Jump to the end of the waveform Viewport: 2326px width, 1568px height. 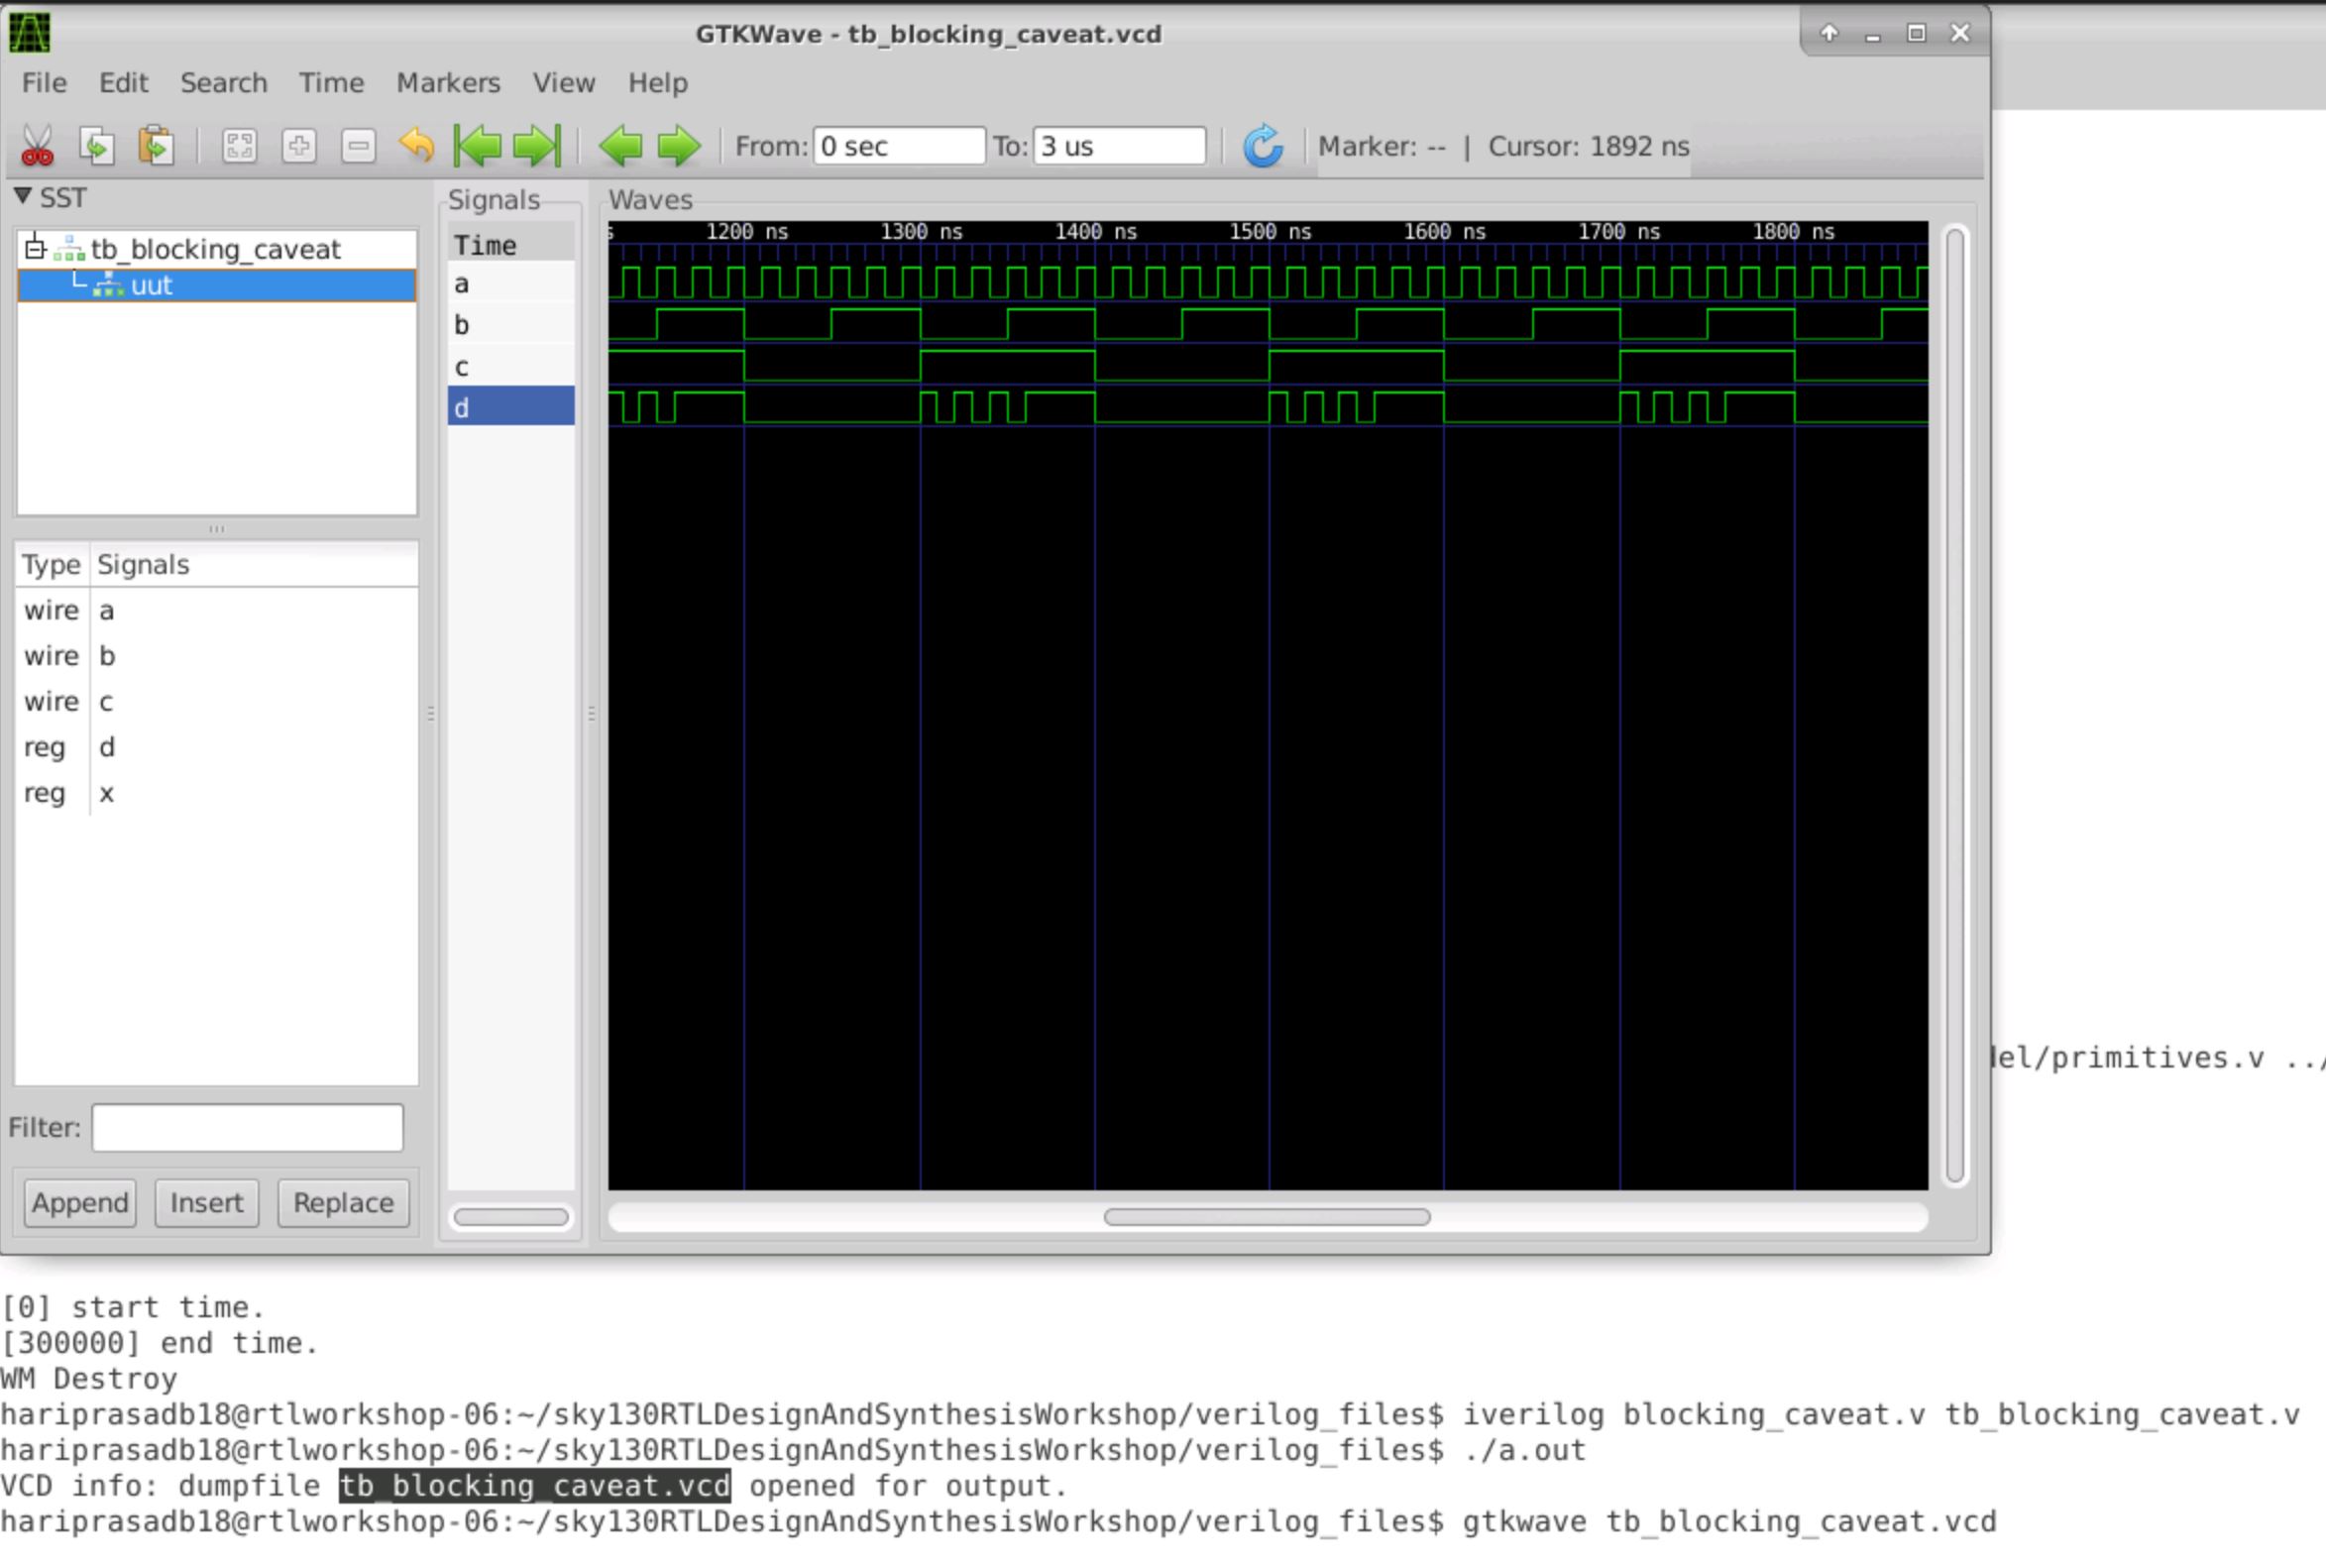coord(536,146)
